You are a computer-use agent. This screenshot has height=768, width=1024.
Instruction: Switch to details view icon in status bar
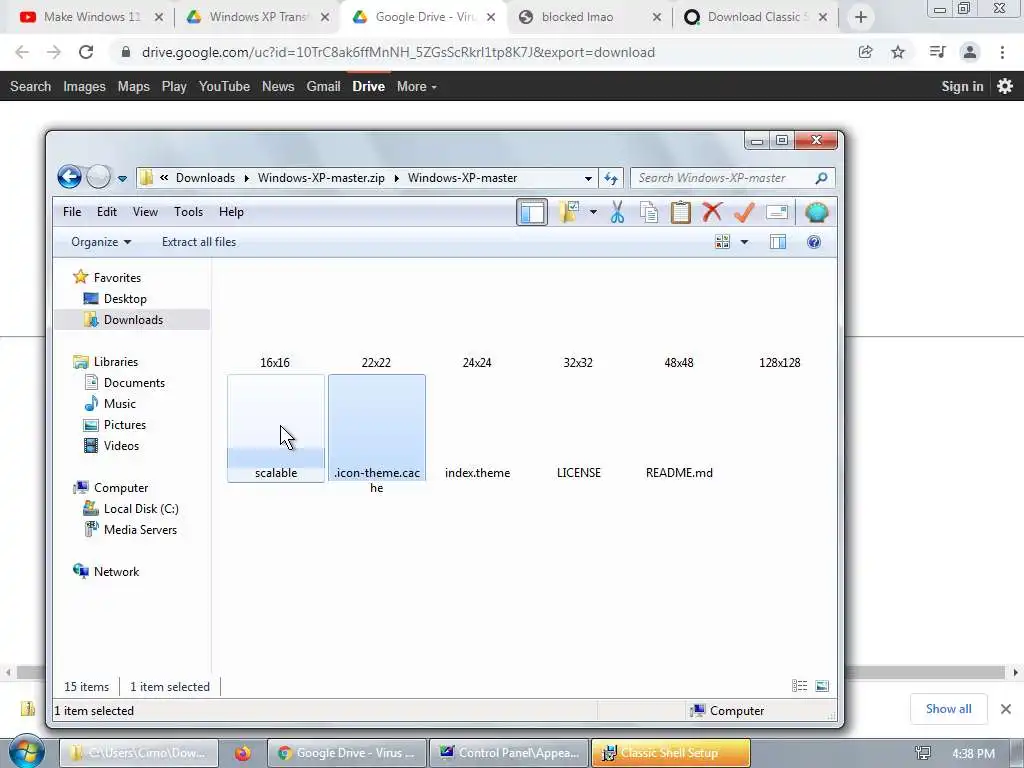point(799,686)
